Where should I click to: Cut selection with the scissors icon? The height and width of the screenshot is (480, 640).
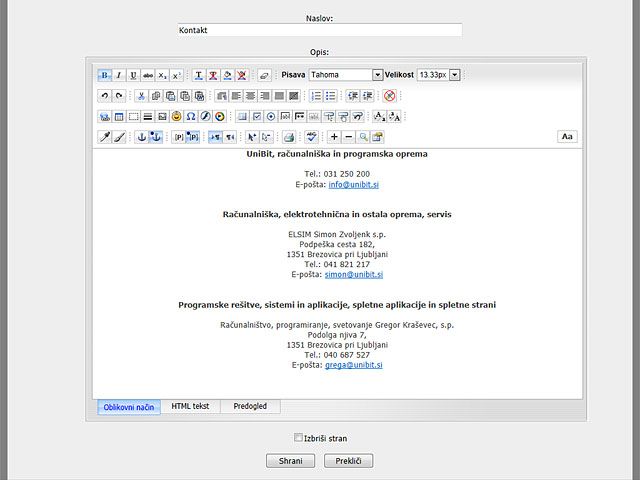pos(141,96)
